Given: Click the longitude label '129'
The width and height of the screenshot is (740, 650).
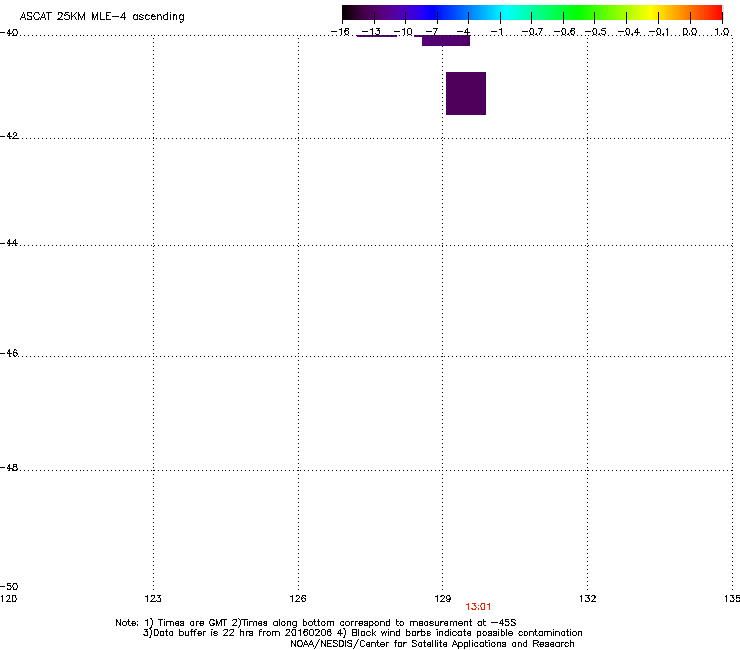Looking at the screenshot, I should pos(443,599).
